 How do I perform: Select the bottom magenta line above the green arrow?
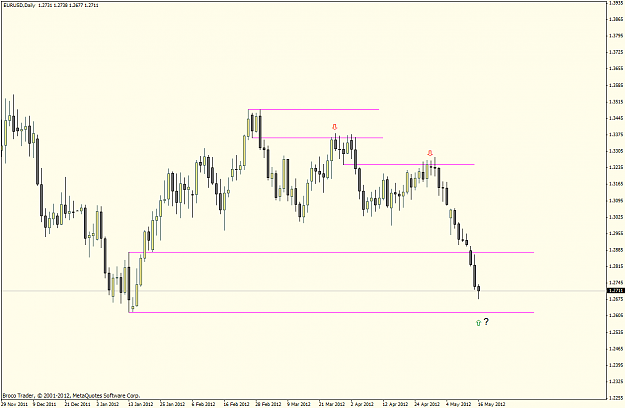331,312
